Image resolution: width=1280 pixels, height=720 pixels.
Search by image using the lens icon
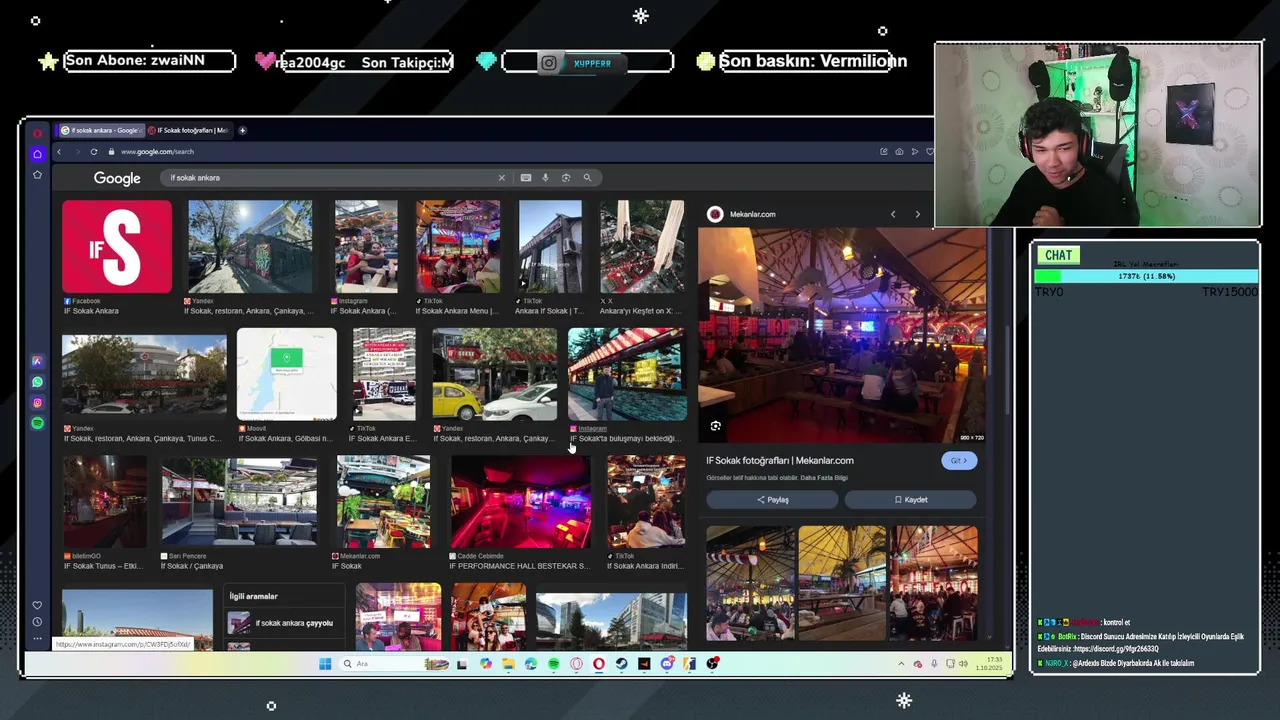[566, 178]
